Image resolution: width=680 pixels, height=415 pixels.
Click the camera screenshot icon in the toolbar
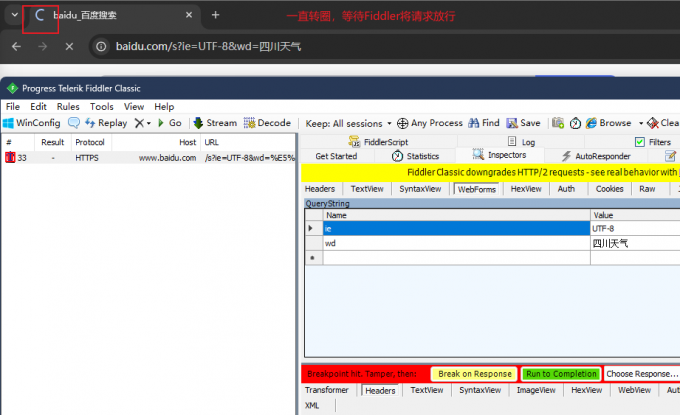558,123
